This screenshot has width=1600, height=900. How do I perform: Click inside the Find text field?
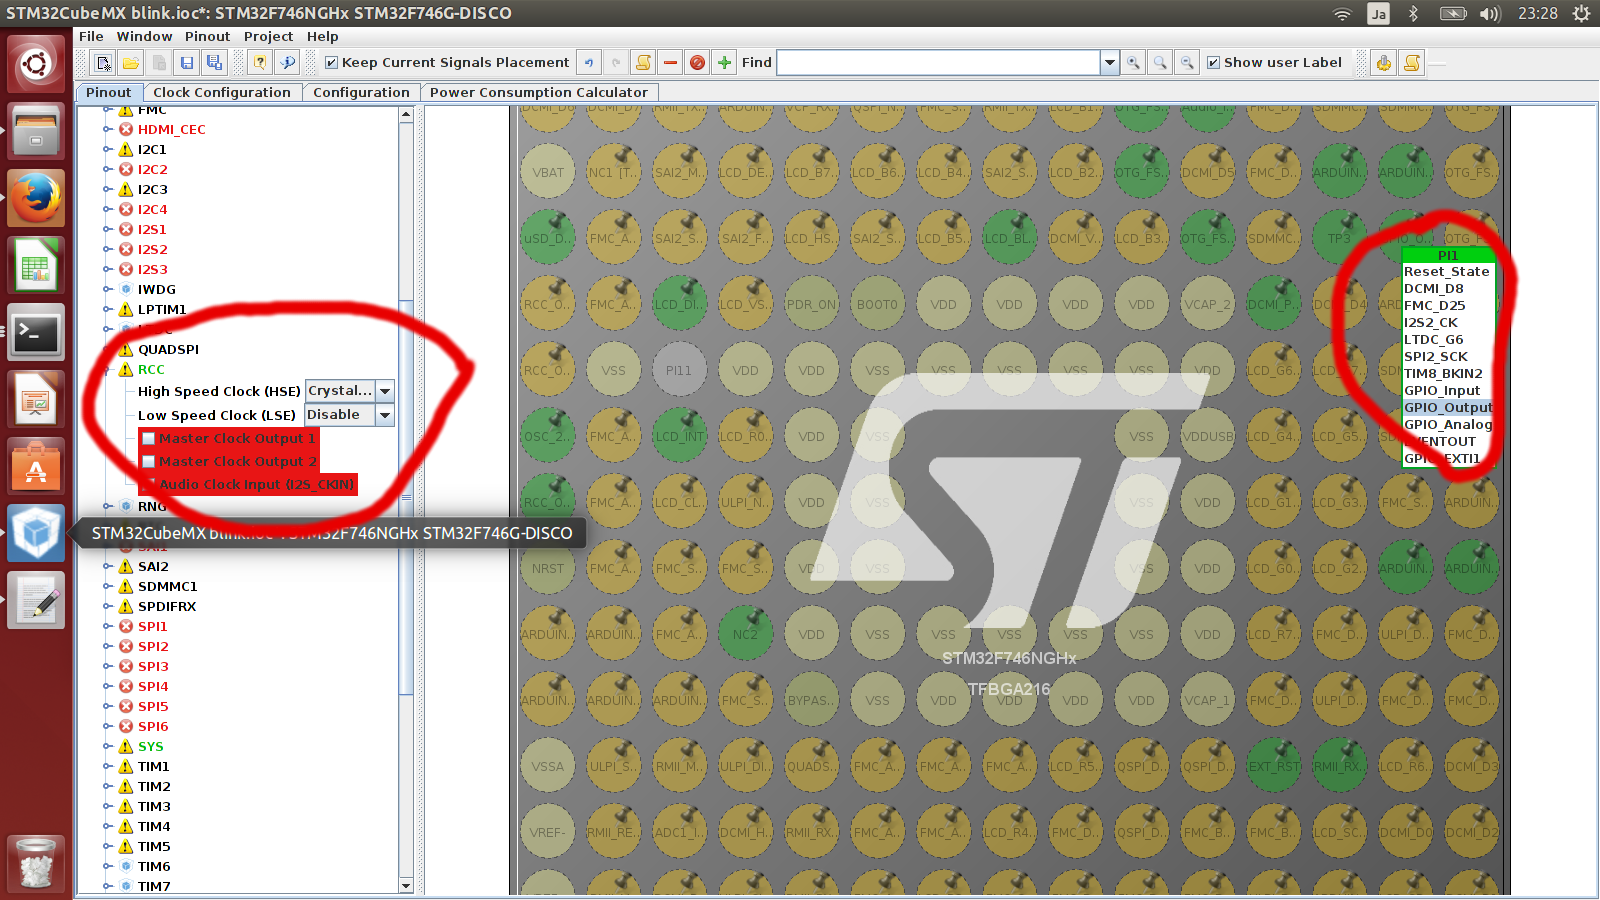click(938, 63)
